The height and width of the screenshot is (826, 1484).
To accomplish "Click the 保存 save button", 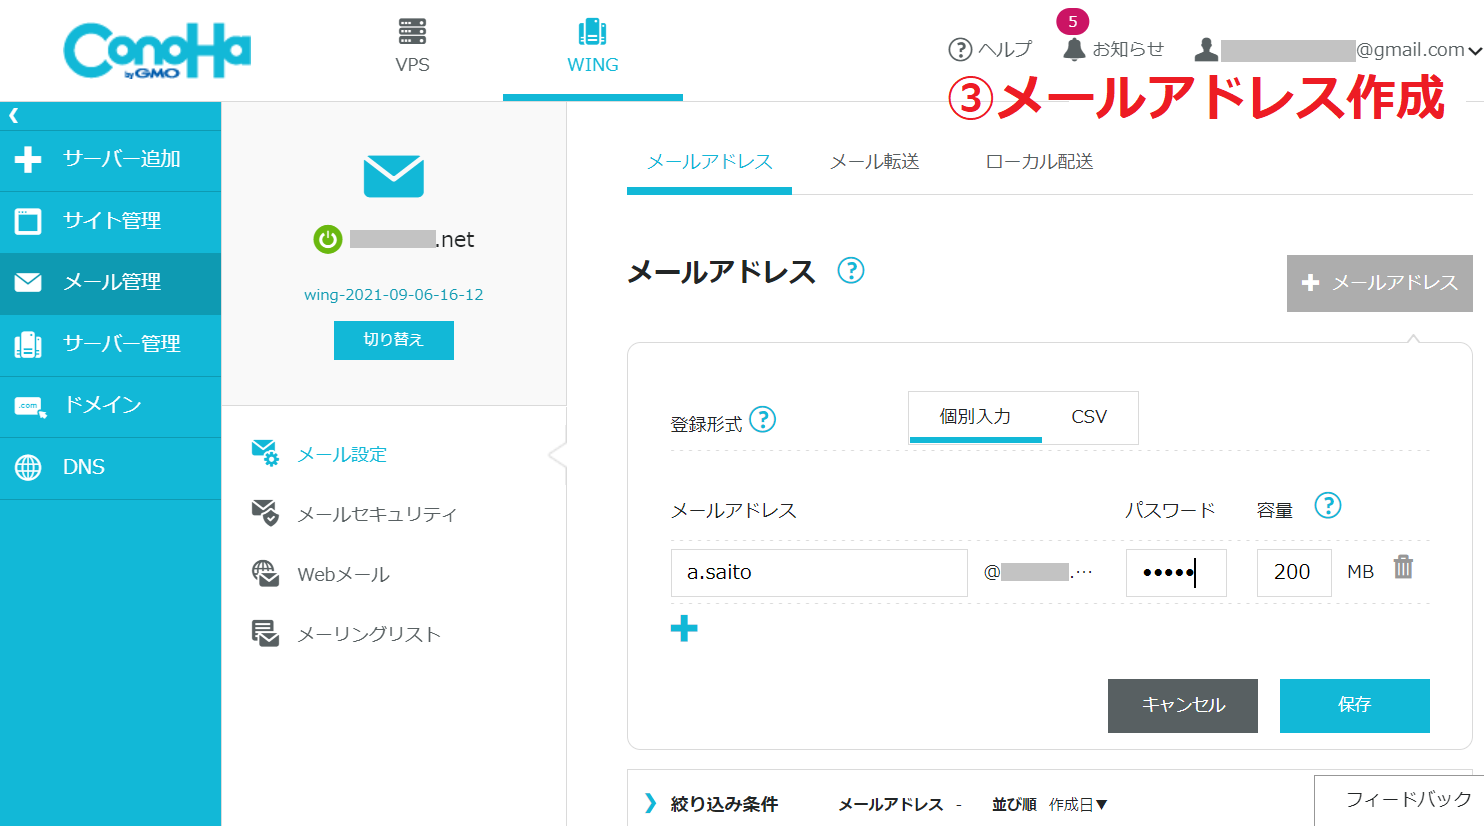I will (x=1355, y=706).
